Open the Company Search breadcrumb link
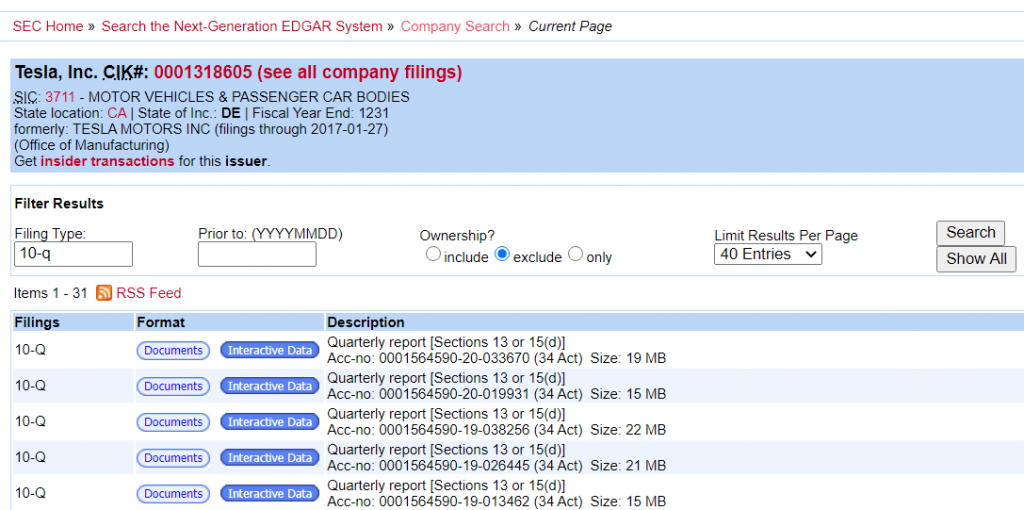This screenshot has height=510, width=1024. [x=455, y=26]
